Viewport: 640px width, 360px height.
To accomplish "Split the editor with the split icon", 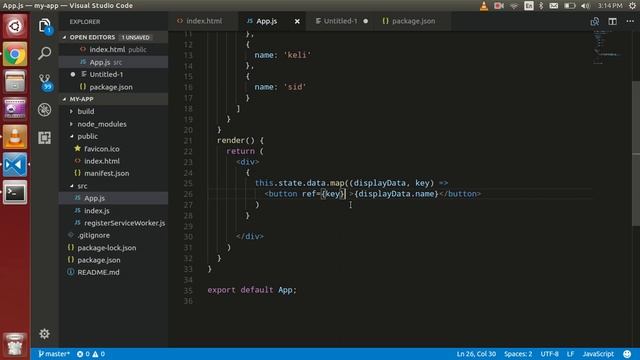I will (612, 21).
